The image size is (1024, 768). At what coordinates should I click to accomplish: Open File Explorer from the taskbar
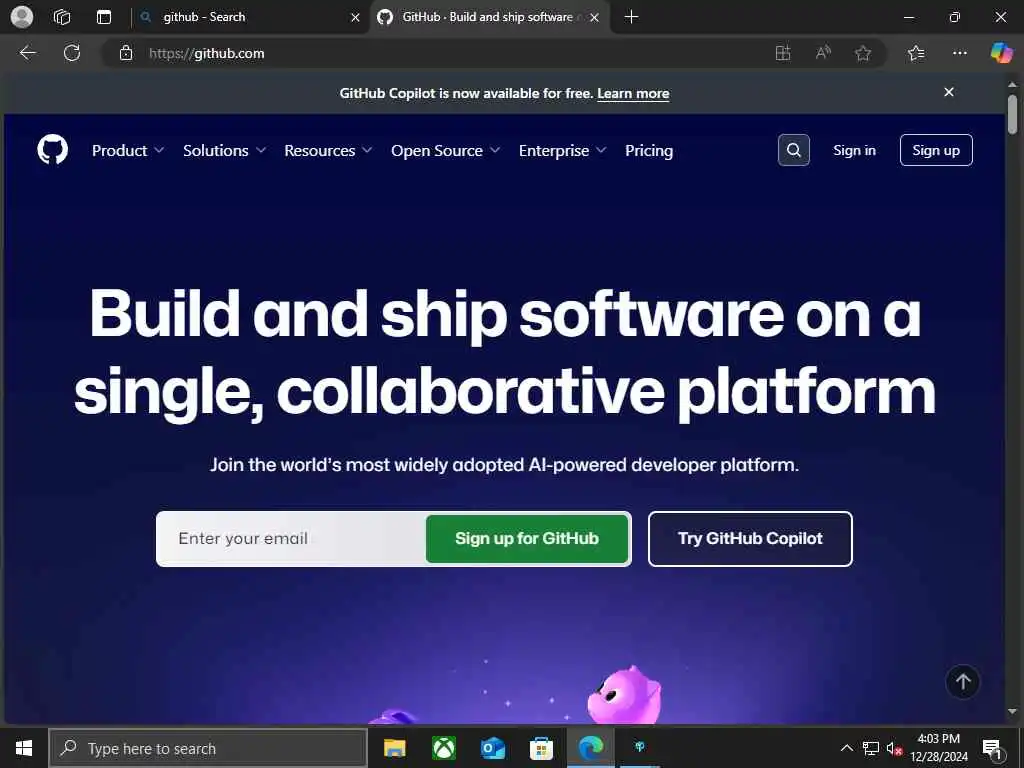click(x=394, y=748)
